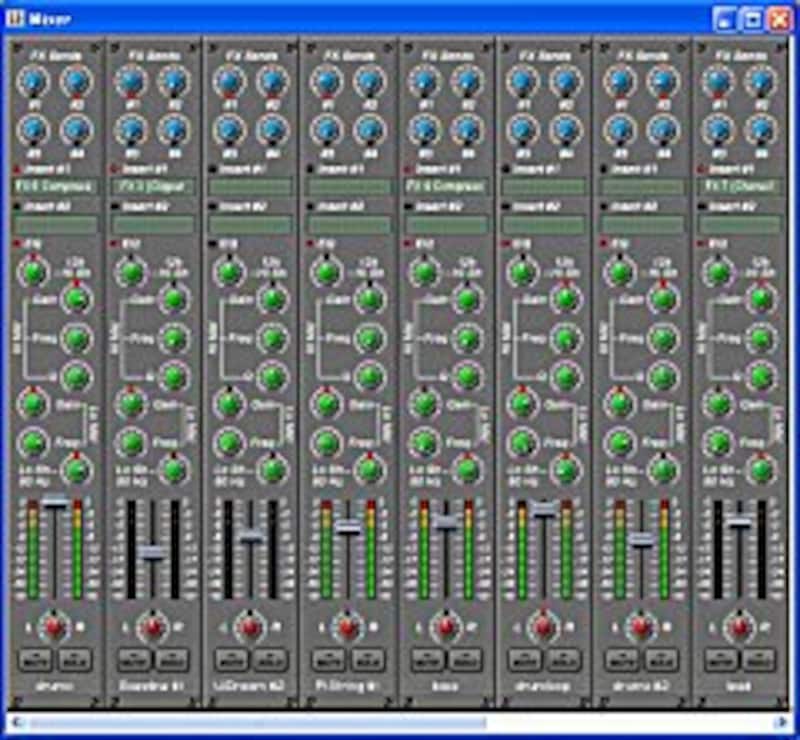Open Insert #1 effect slot on lead channel
The width and height of the screenshot is (800, 740).
(x=740, y=187)
